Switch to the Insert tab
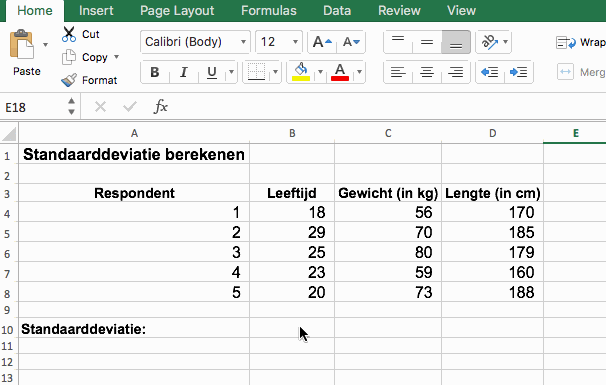 coord(96,10)
